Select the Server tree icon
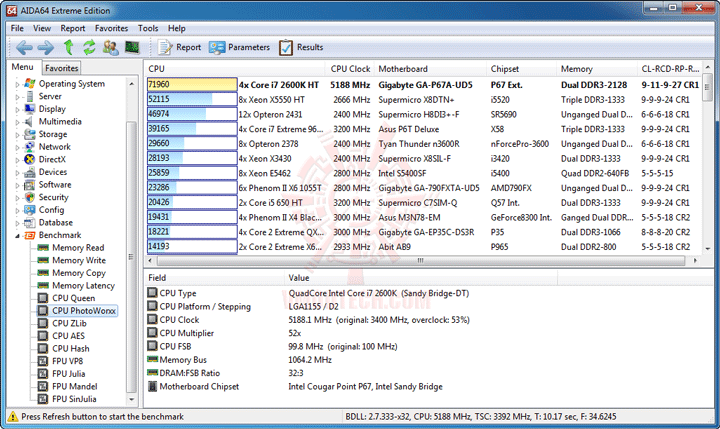This screenshot has width=720, height=429. (30, 96)
